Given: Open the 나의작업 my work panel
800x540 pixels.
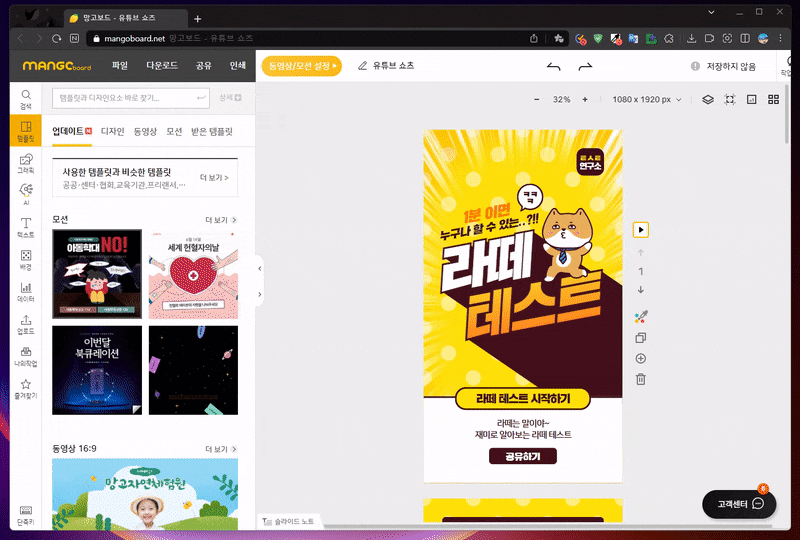Looking at the screenshot, I should (x=26, y=356).
